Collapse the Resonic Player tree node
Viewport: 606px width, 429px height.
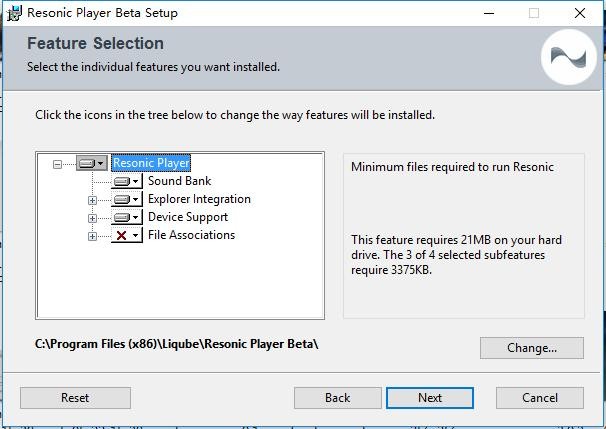(57, 164)
